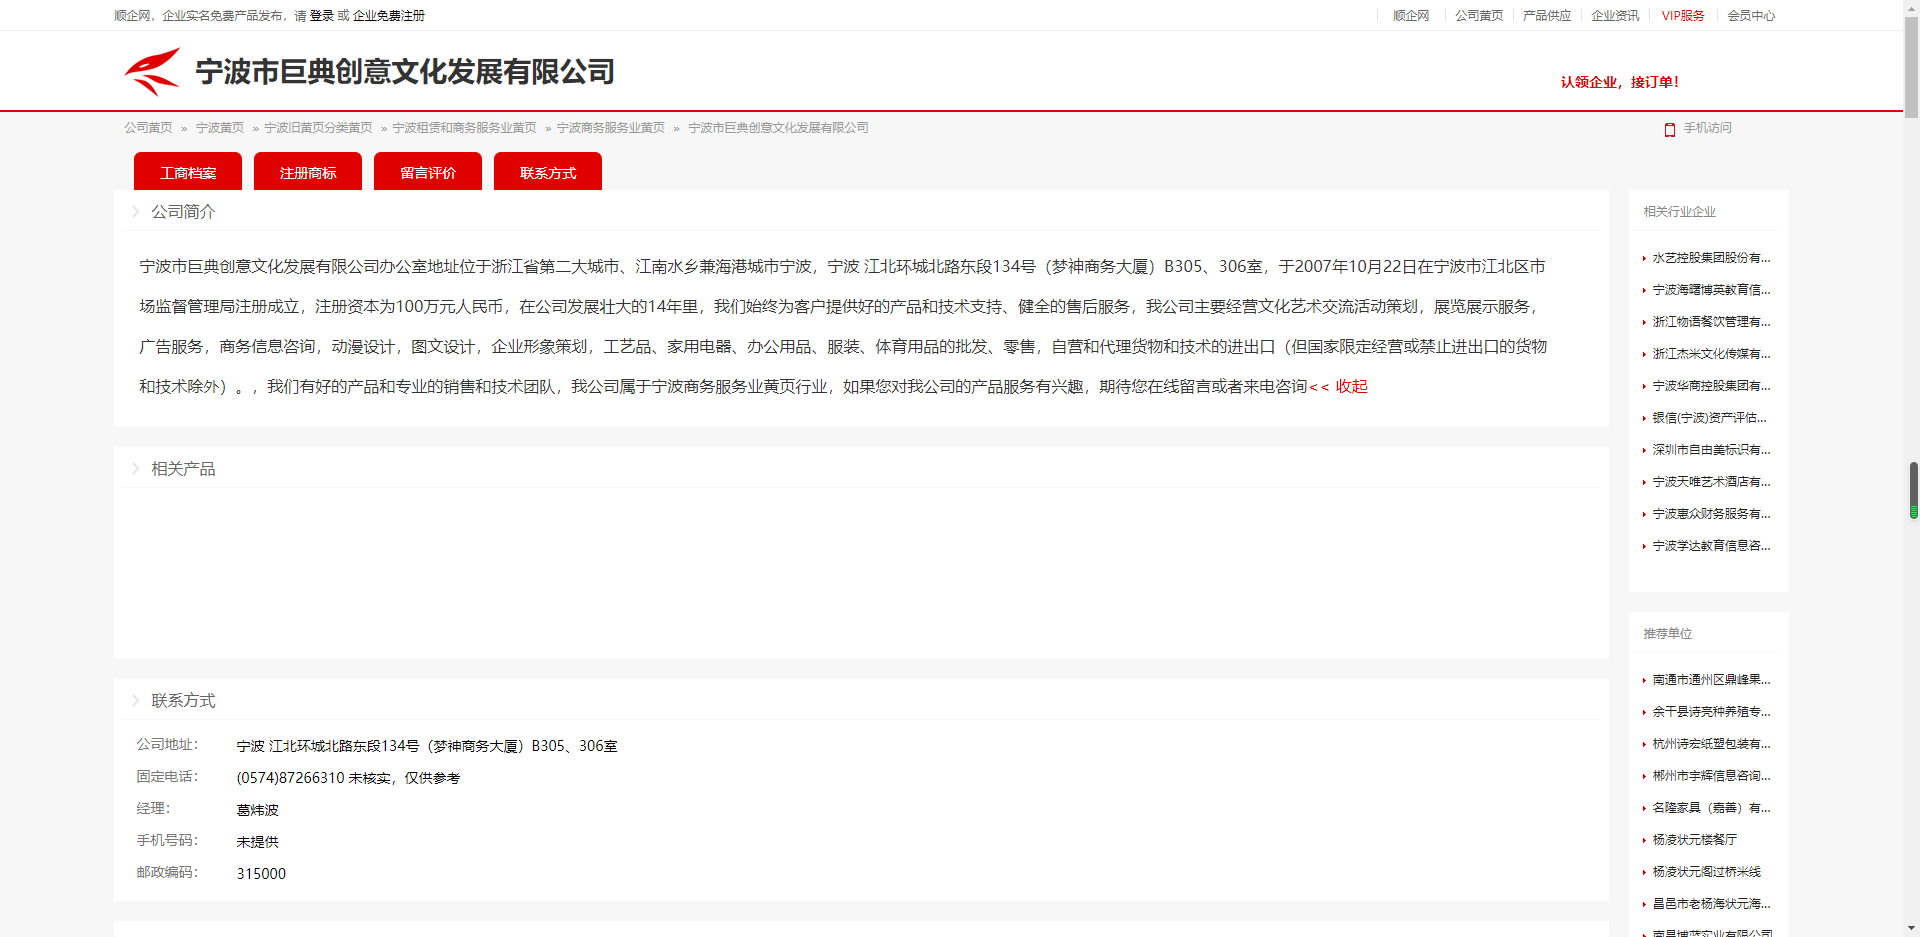Open related company 深圳市自由美标识有...

click(1711, 450)
